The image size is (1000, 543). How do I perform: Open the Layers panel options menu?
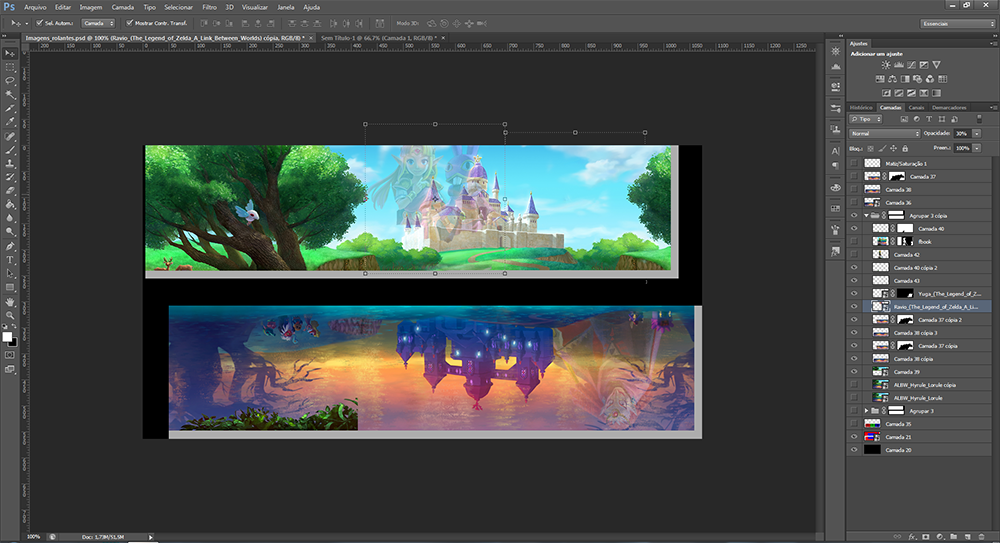tap(992, 107)
